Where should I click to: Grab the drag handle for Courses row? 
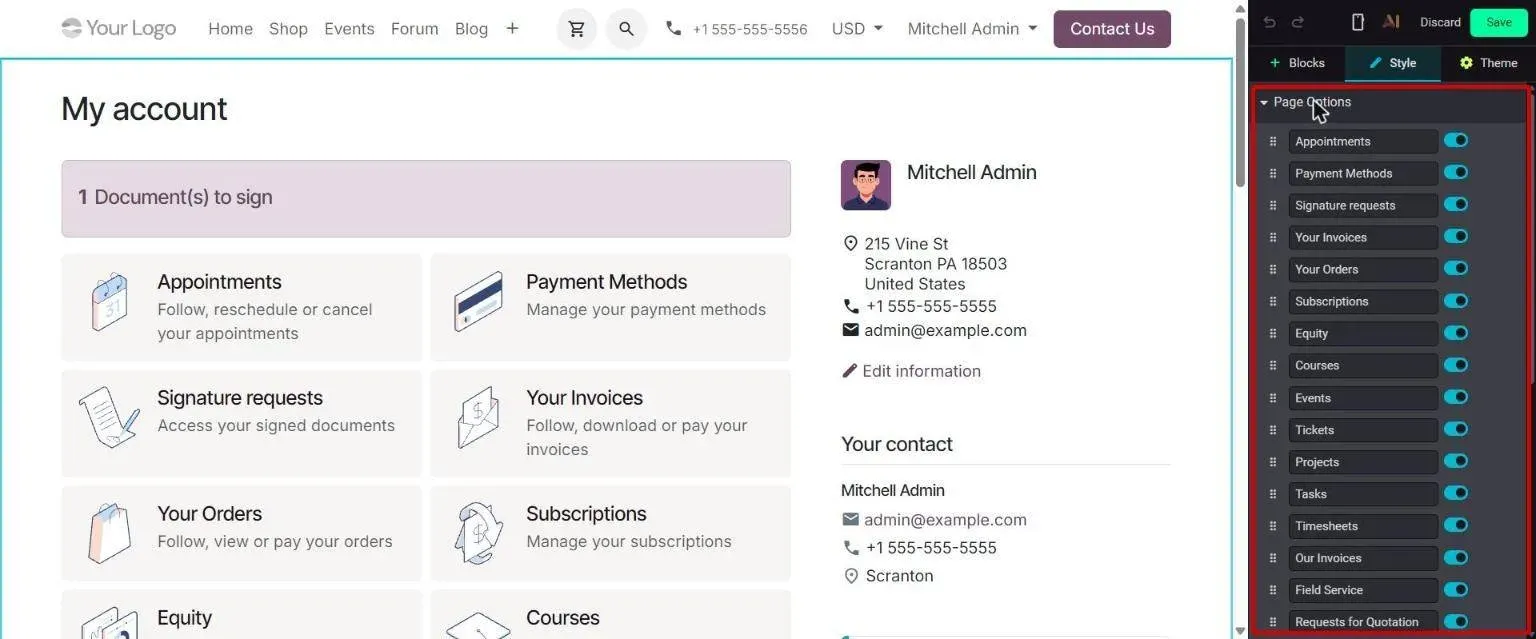[1273, 365]
